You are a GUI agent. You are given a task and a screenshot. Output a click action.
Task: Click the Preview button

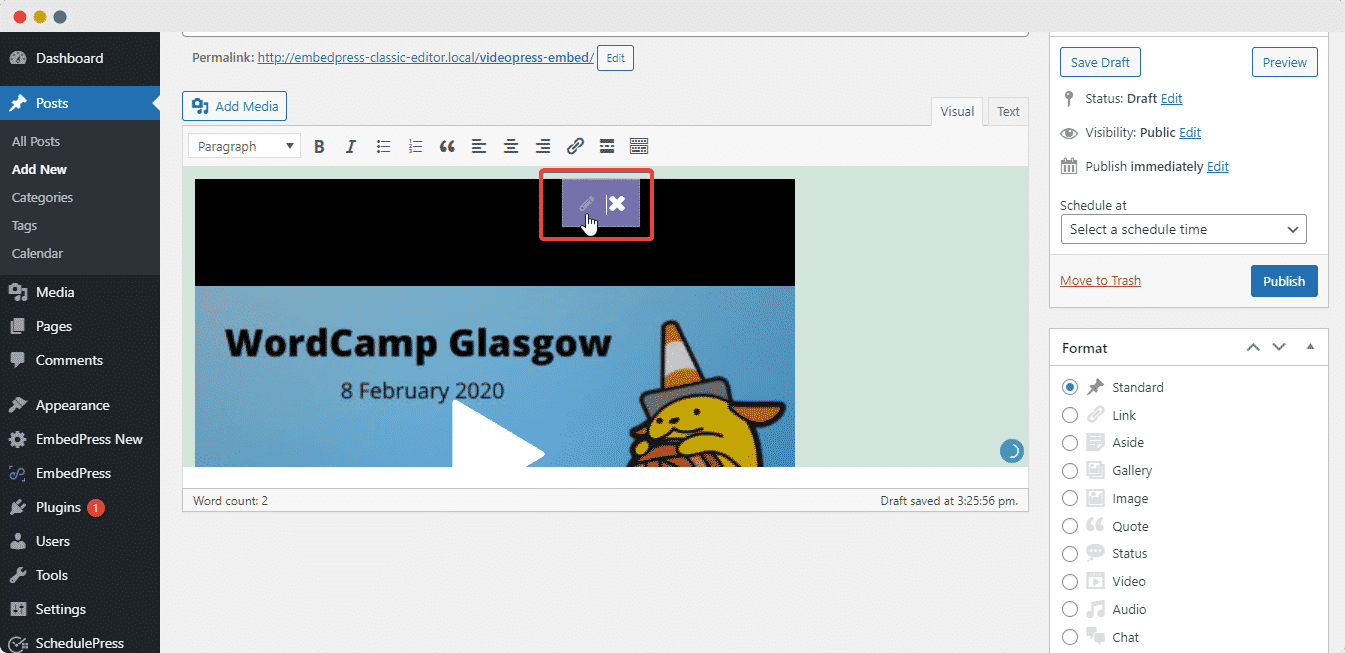pos(1284,62)
